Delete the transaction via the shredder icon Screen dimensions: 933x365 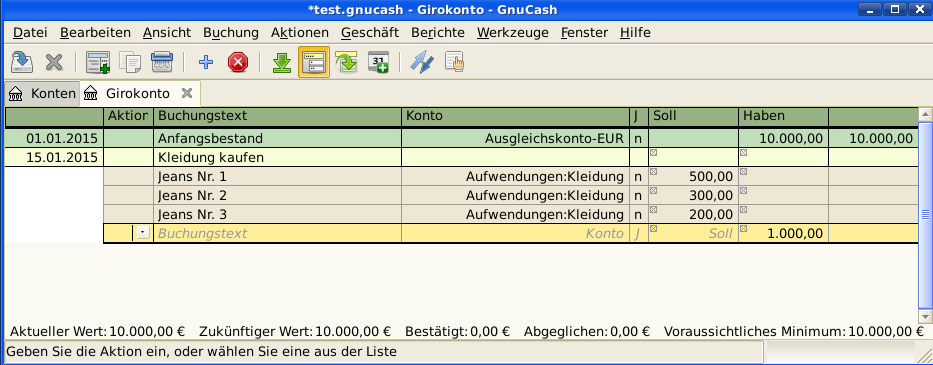click(162, 62)
